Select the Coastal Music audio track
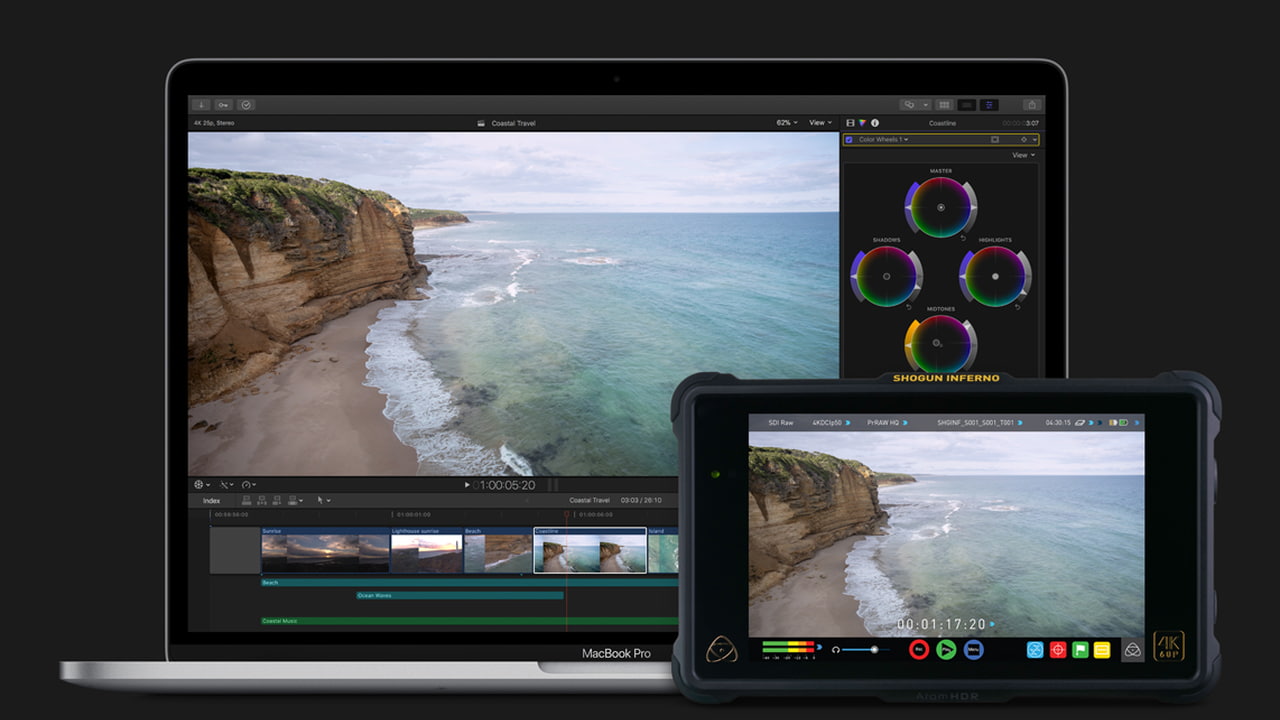The image size is (1280, 720). coord(468,621)
